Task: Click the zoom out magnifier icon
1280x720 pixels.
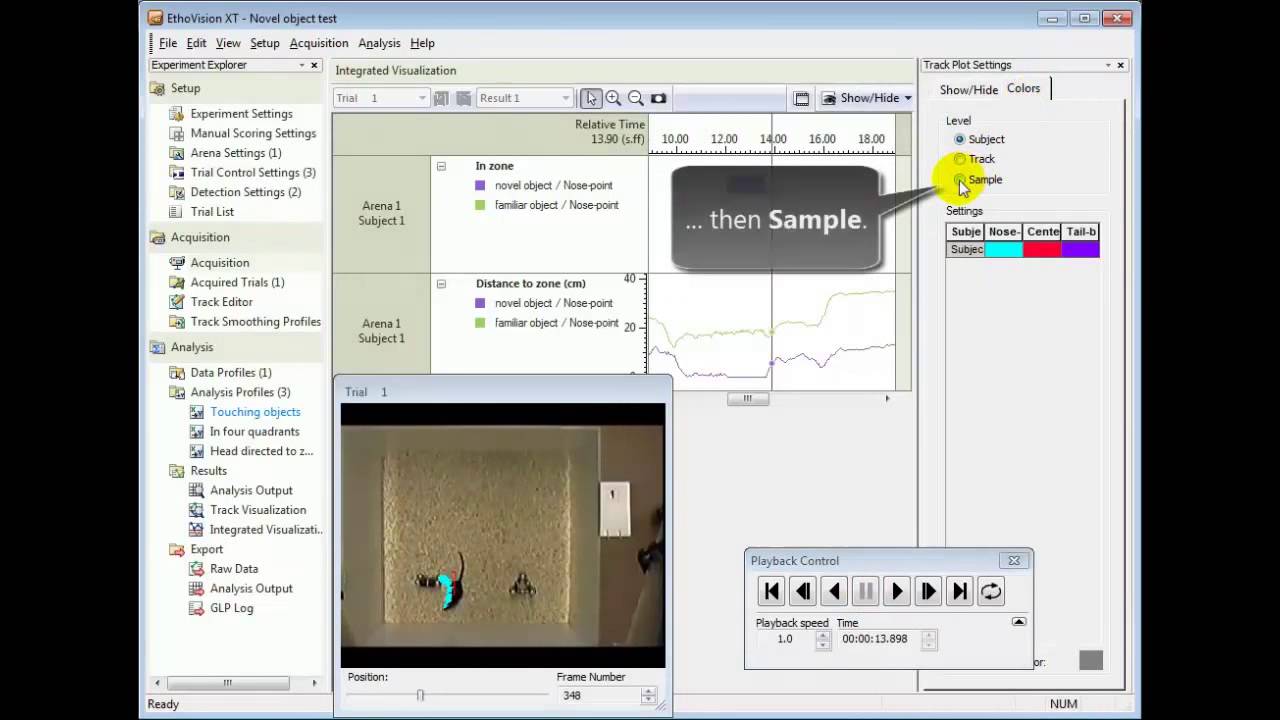Action: tap(636, 98)
